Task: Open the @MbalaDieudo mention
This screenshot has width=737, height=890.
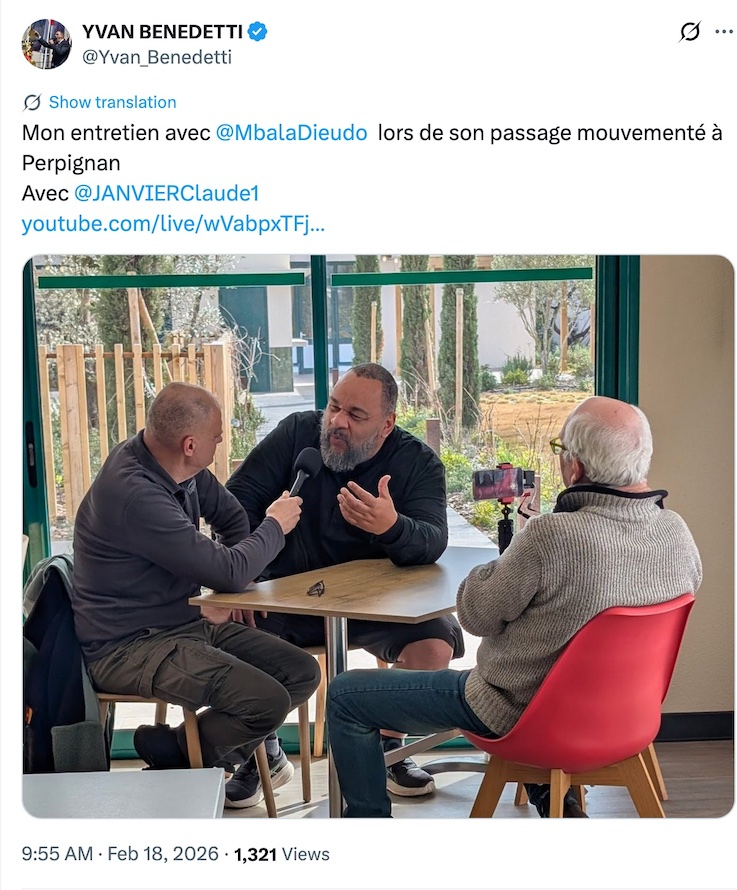Action: 292,133
